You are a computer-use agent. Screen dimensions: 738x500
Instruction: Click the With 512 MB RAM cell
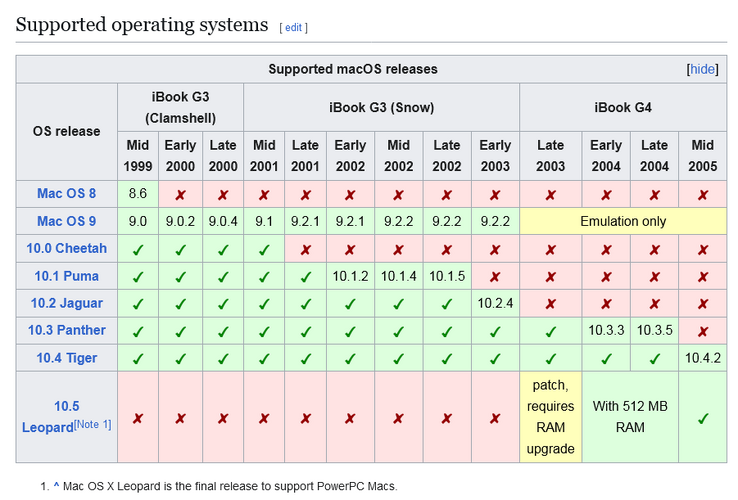tap(630, 417)
